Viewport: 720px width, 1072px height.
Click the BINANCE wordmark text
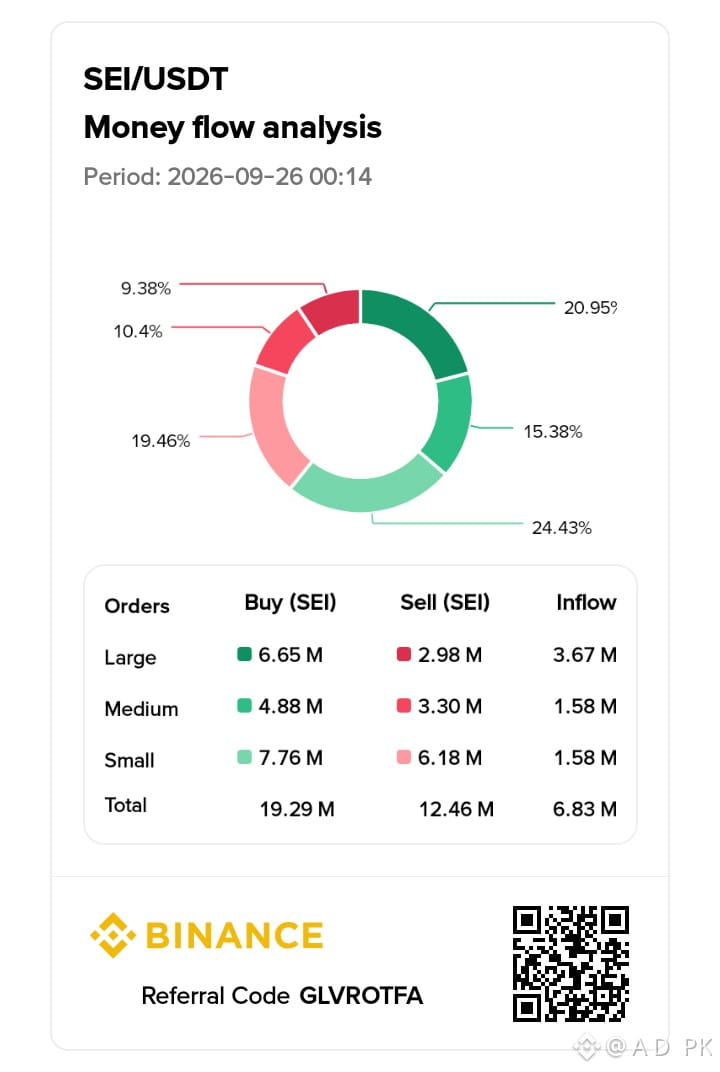pos(235,936)
